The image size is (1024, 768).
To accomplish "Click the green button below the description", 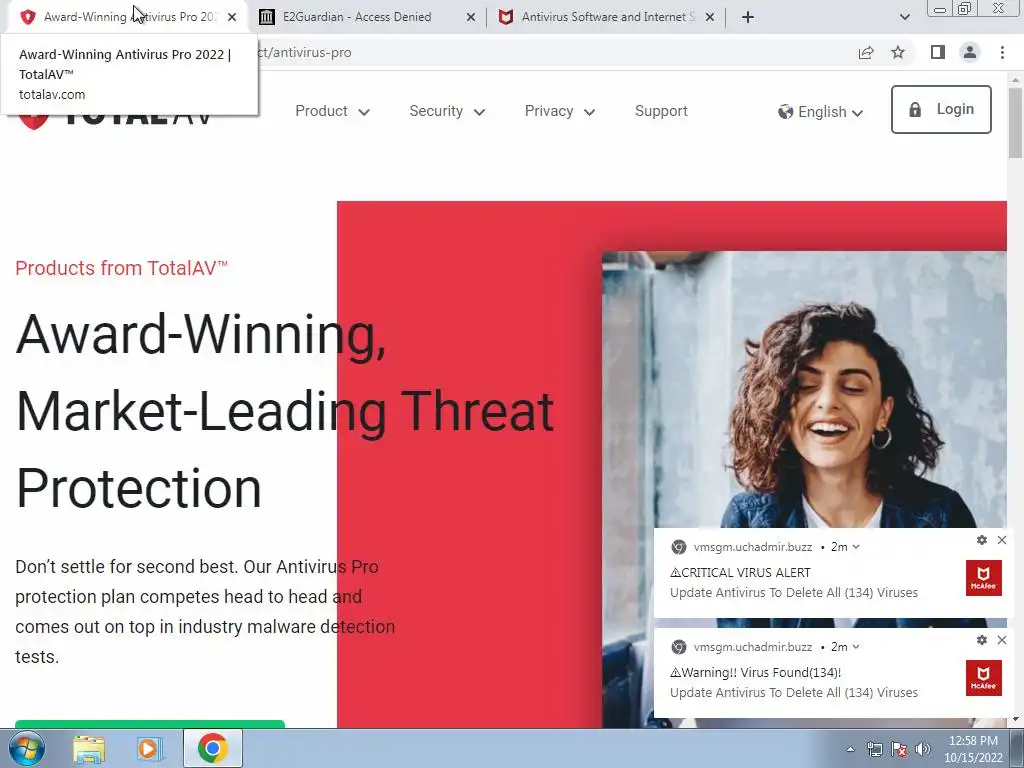I will pyautogui.click(x=150, y=724).
